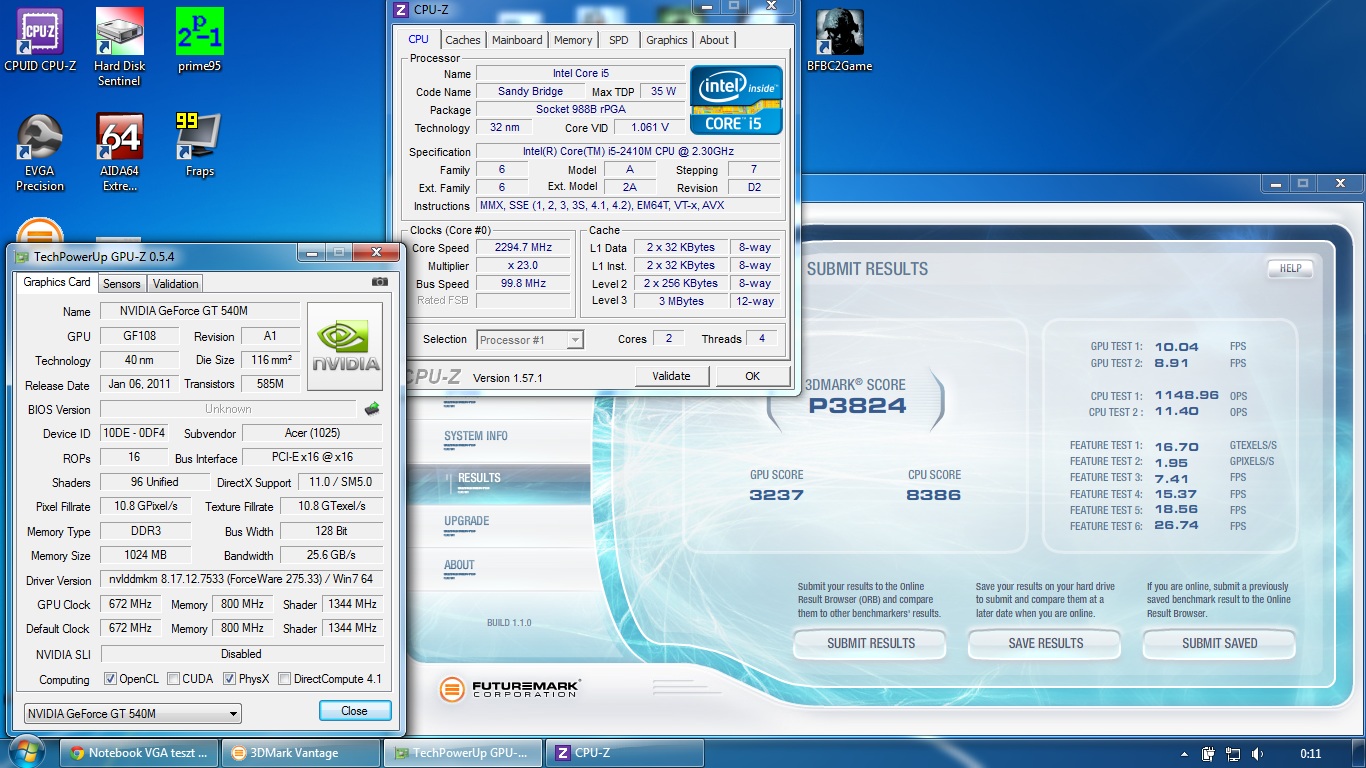Switch to Sensors tab in GPU-Z
Screen dimensions: 1366x768
[122, 284]
